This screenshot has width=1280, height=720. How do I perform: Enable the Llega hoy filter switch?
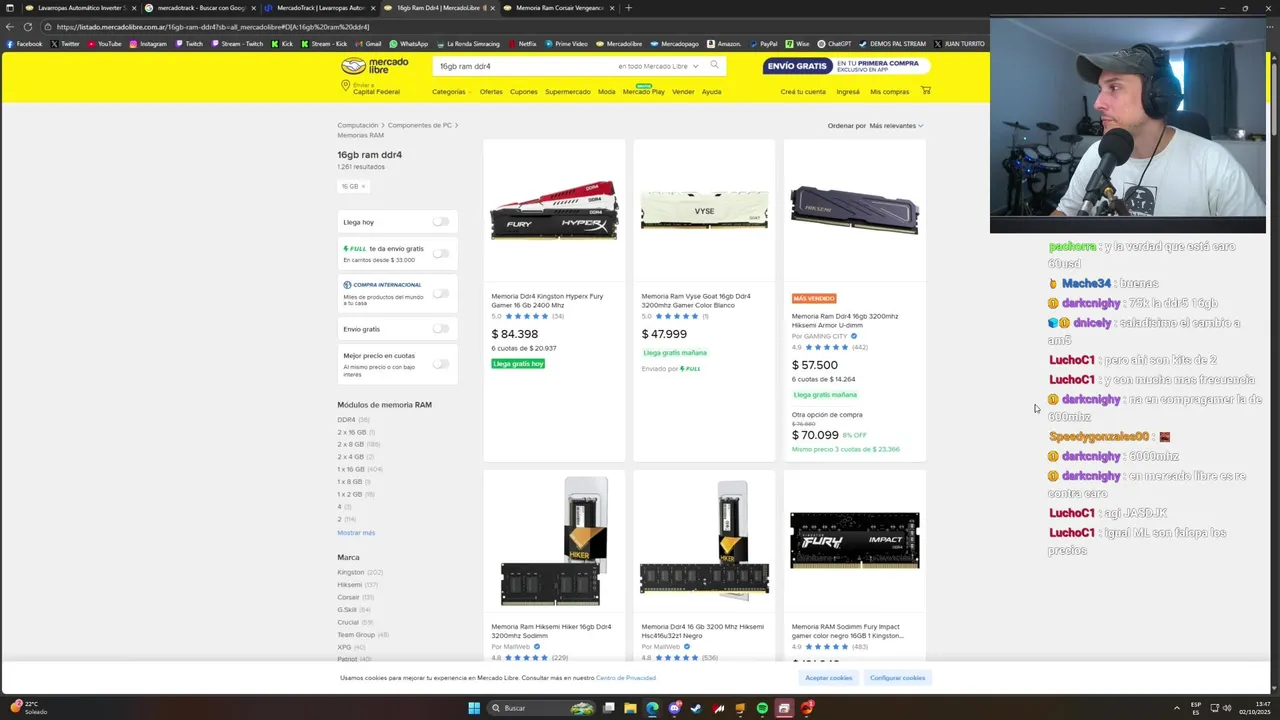click(440, 222)
